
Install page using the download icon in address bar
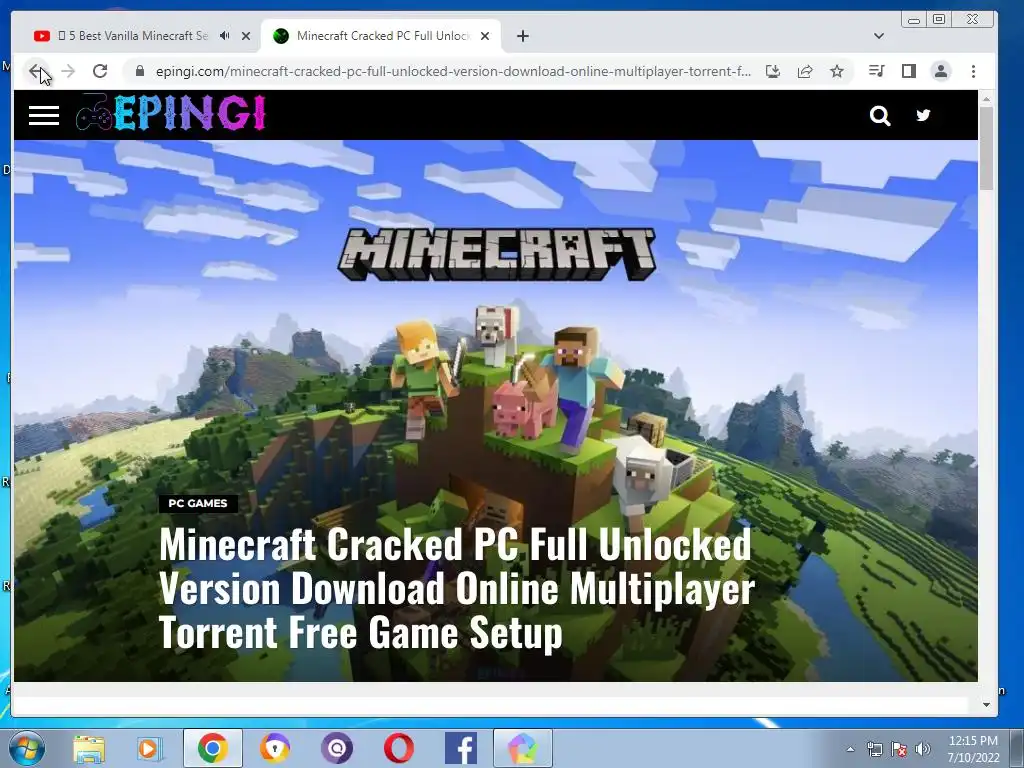[x=773, y=71]
